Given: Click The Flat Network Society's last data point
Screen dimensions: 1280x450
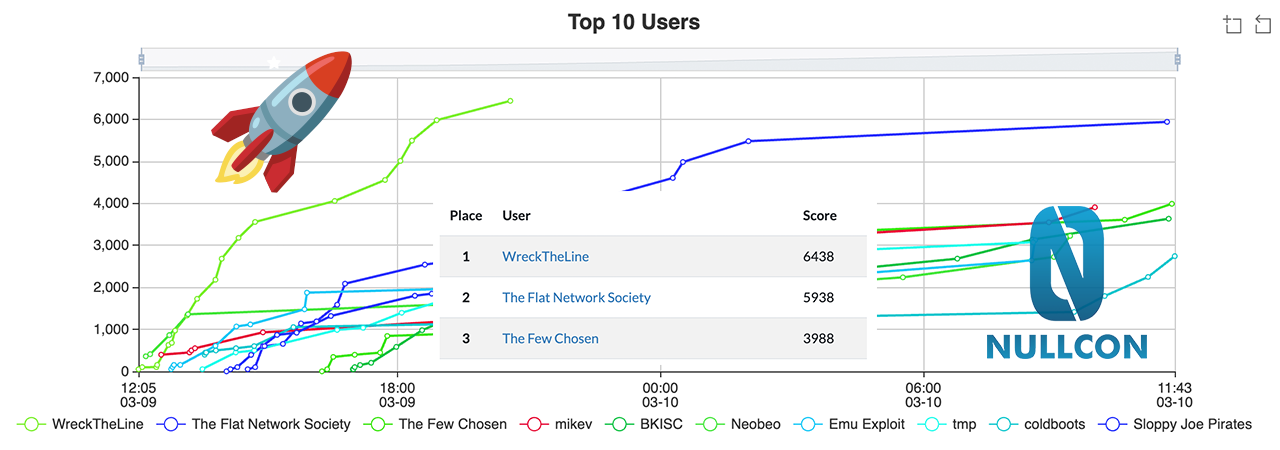Looking at the screenshot, I should pos(1166,122).
